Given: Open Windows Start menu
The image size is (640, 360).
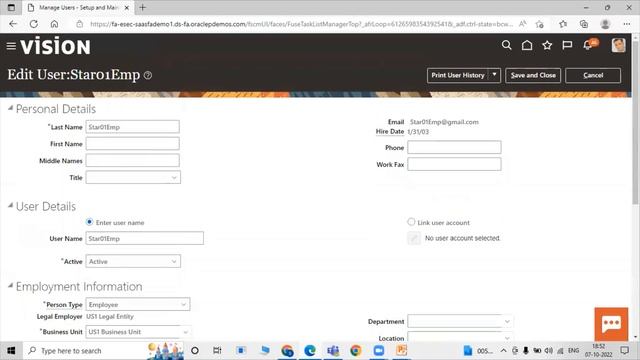Looking at the screenshot, I should tap(11, 351).
